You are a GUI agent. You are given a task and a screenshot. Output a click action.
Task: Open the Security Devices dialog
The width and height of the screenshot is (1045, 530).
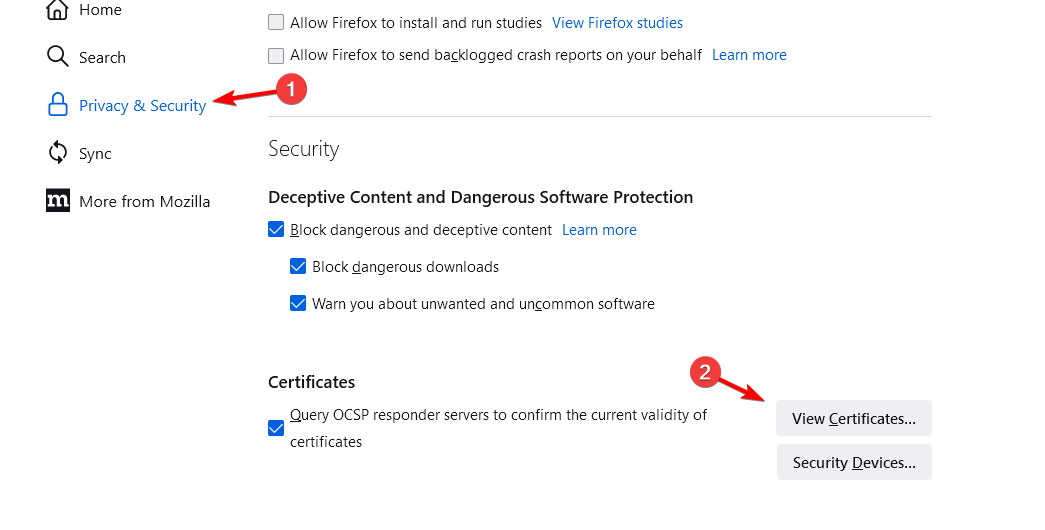(x=854, y=462)
